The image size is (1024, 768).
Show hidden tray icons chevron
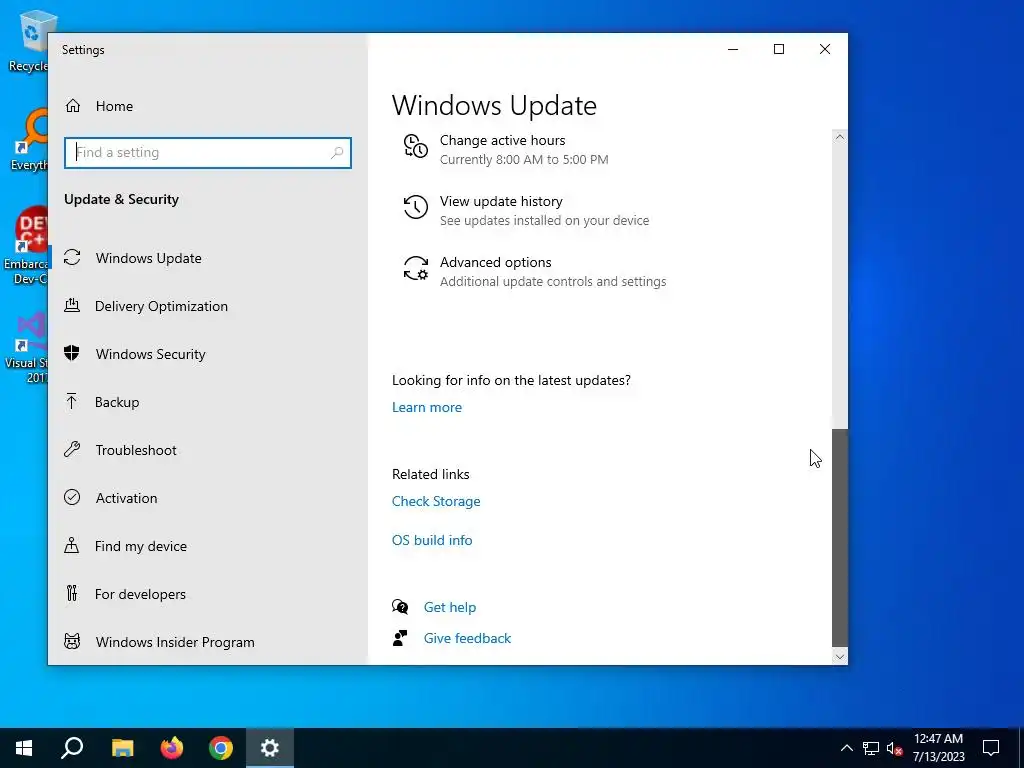coord(846,748)
